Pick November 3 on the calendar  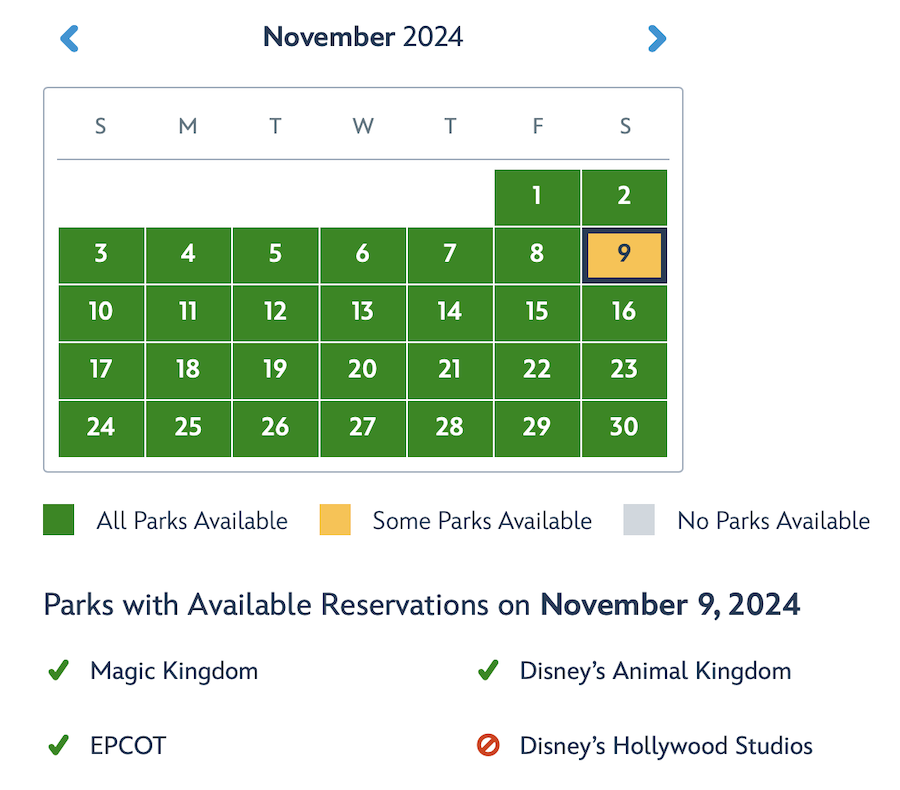101,255
